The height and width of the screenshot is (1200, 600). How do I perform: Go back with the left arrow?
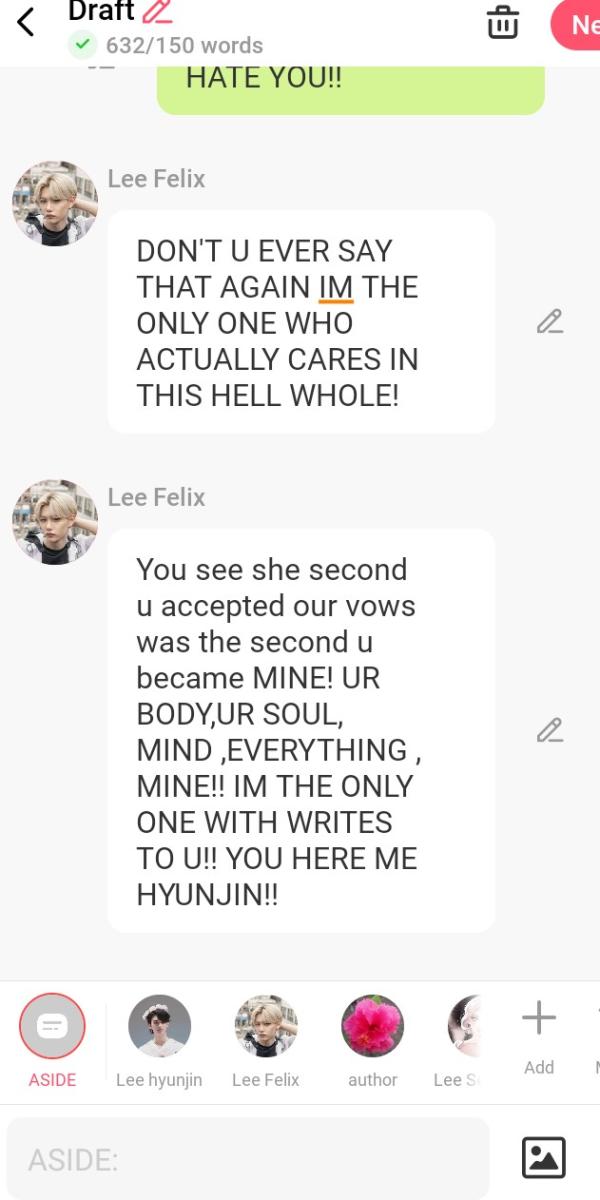pyautogui.click(x=26, y=21)
